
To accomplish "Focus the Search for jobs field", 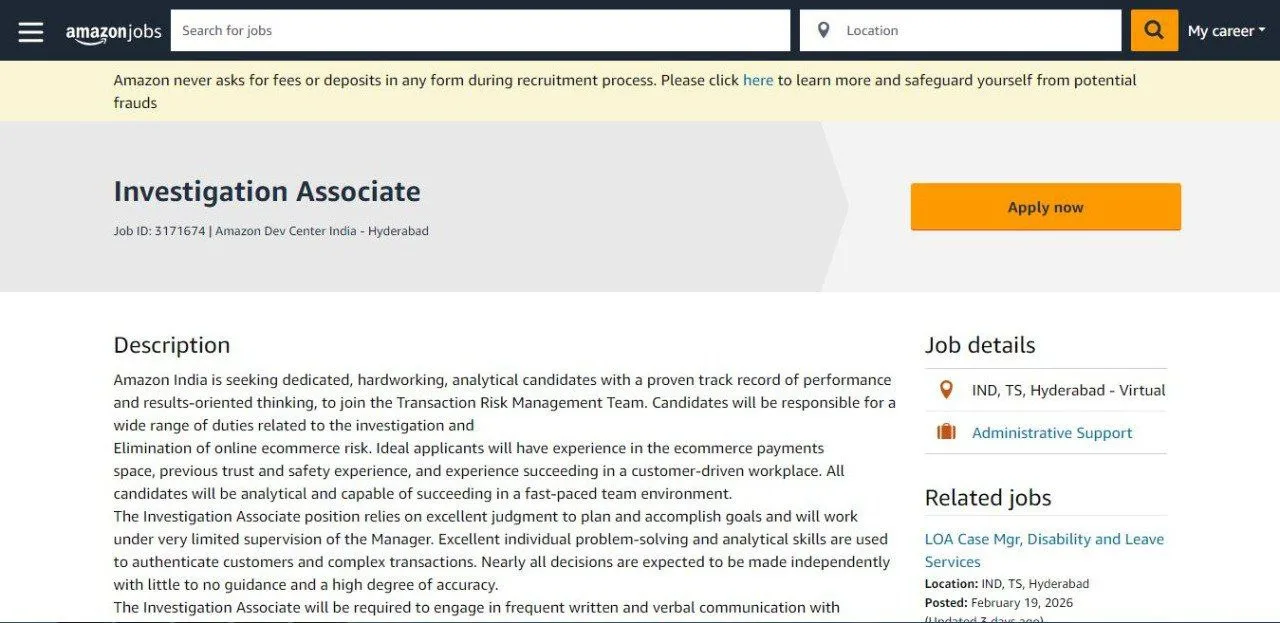I will pos(480,31).
